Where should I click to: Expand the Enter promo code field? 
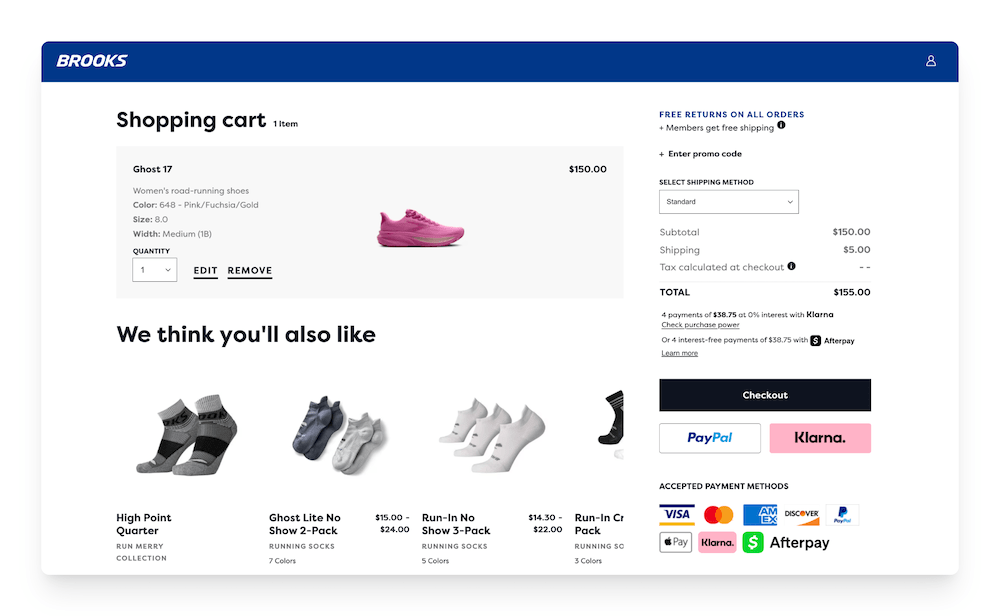pos(700,154)
